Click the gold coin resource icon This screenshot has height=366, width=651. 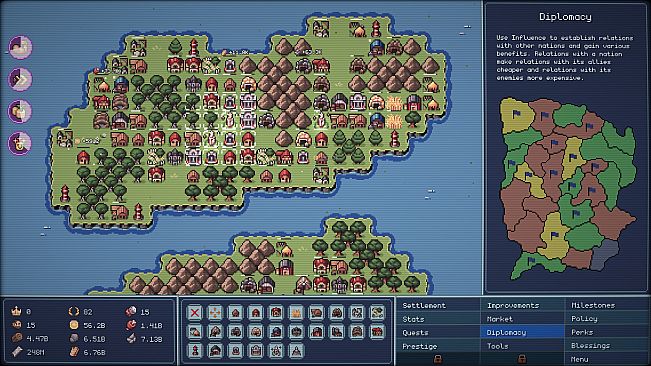(73, 325)
